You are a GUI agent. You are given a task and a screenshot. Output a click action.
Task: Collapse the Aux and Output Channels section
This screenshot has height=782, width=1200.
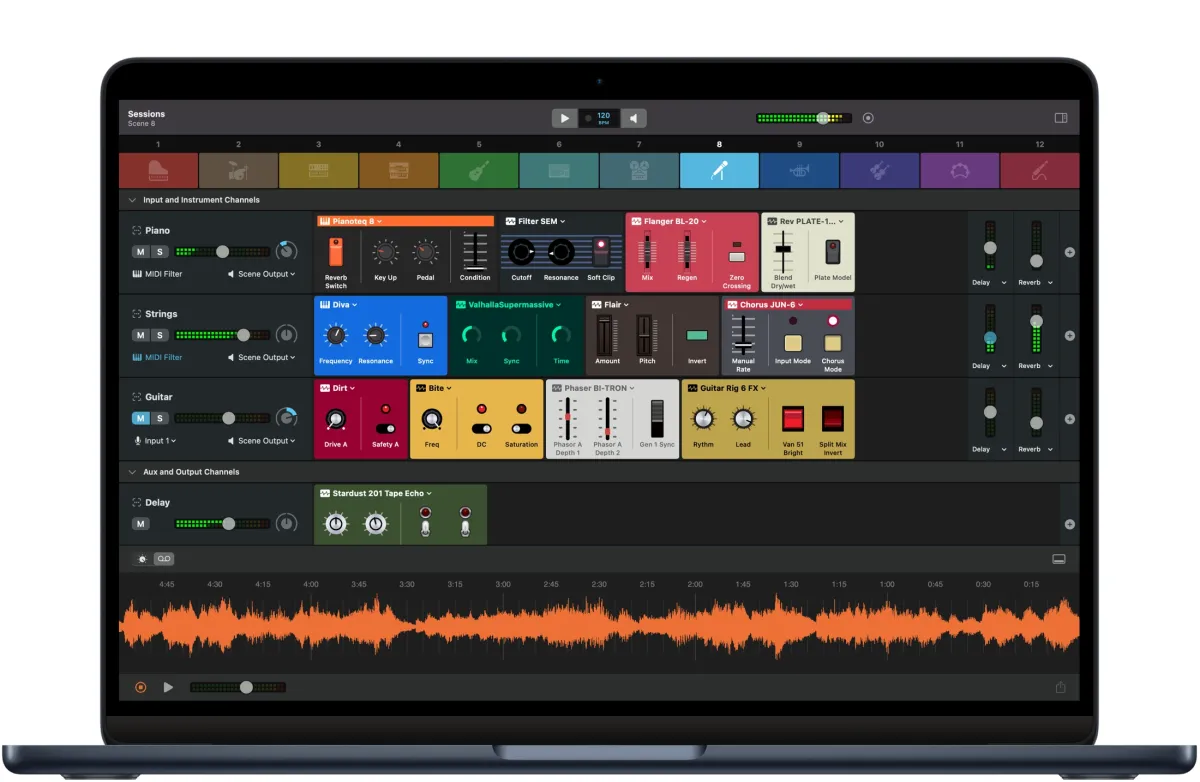pos(133,472)
